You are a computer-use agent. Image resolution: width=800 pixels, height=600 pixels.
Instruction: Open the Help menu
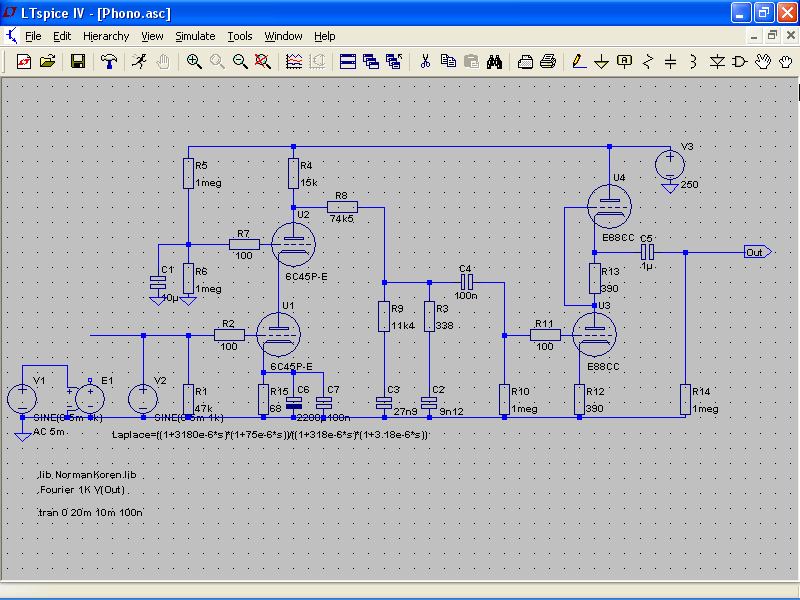324,36
